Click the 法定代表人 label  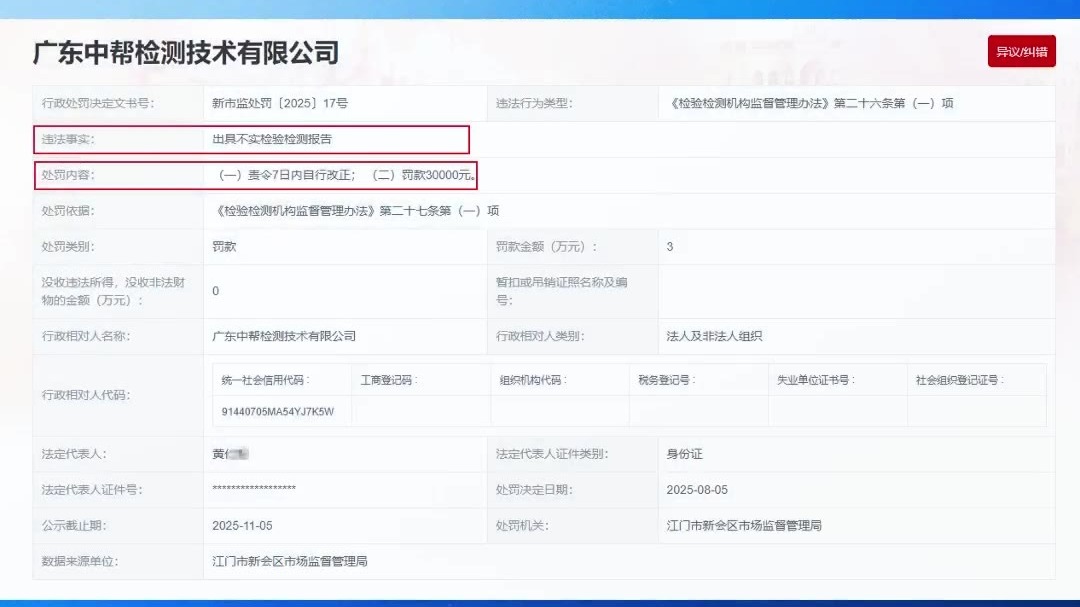74,454
